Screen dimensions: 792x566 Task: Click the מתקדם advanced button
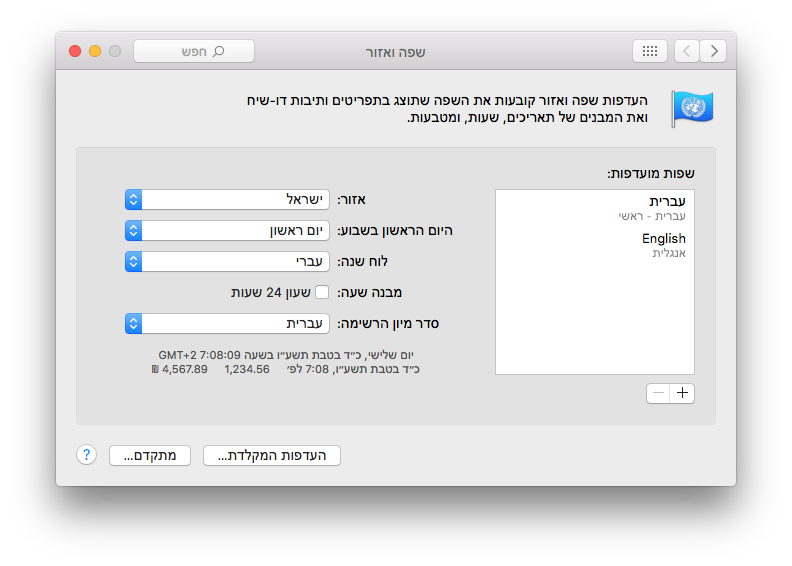pos(150,456)
